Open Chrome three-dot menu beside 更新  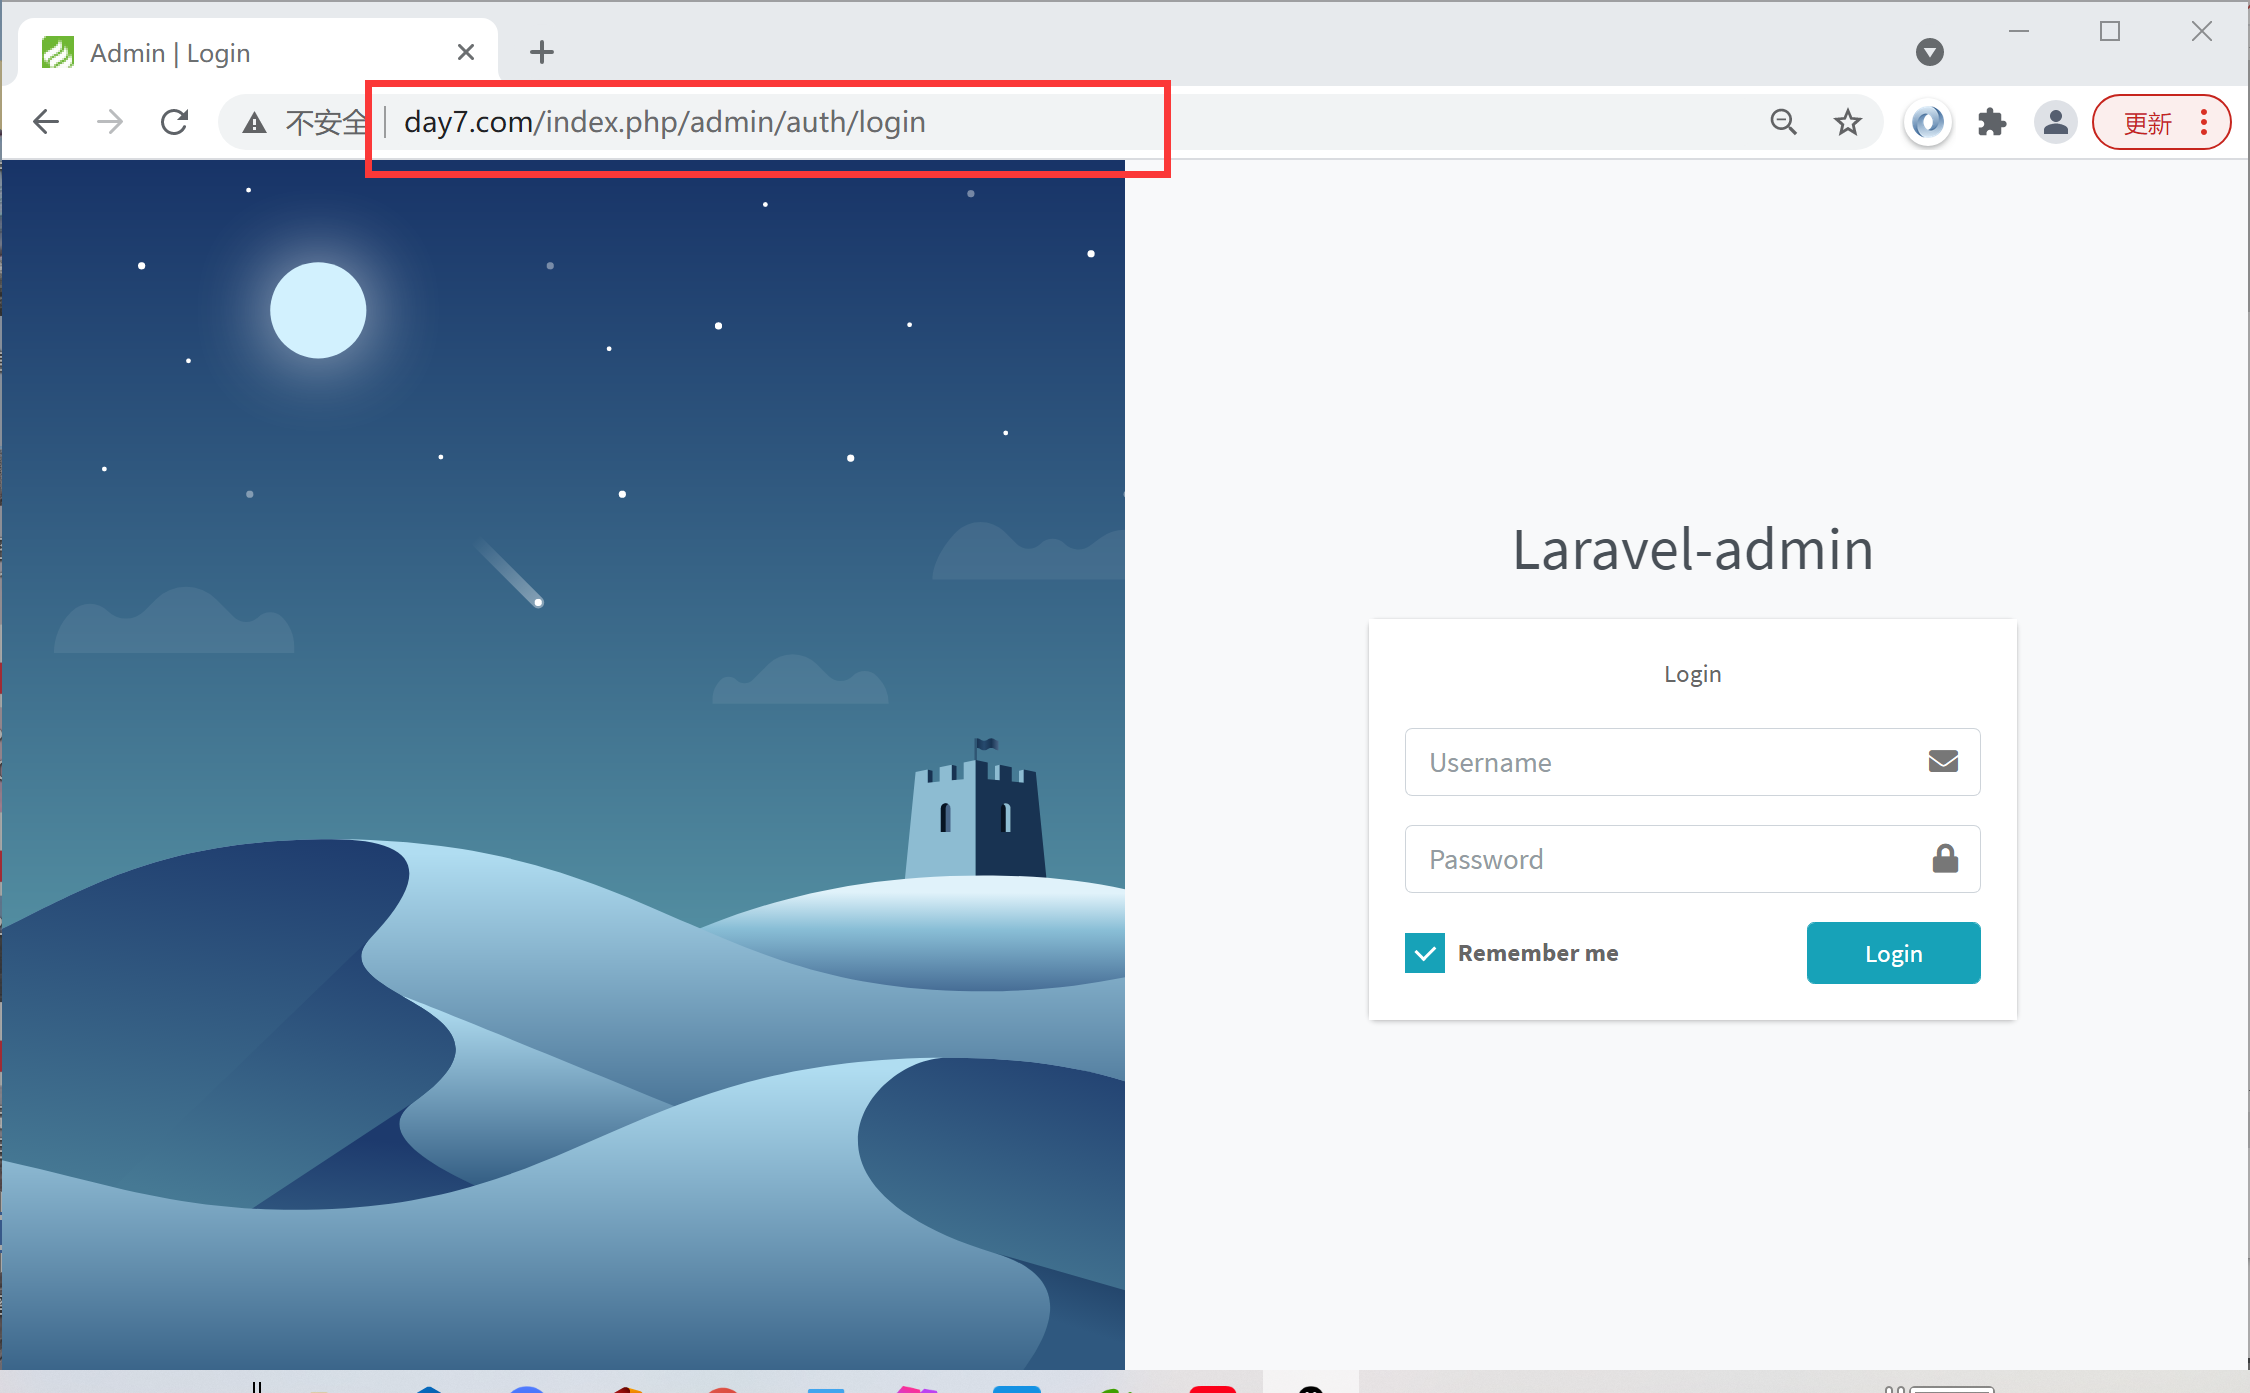point(2204,122)
